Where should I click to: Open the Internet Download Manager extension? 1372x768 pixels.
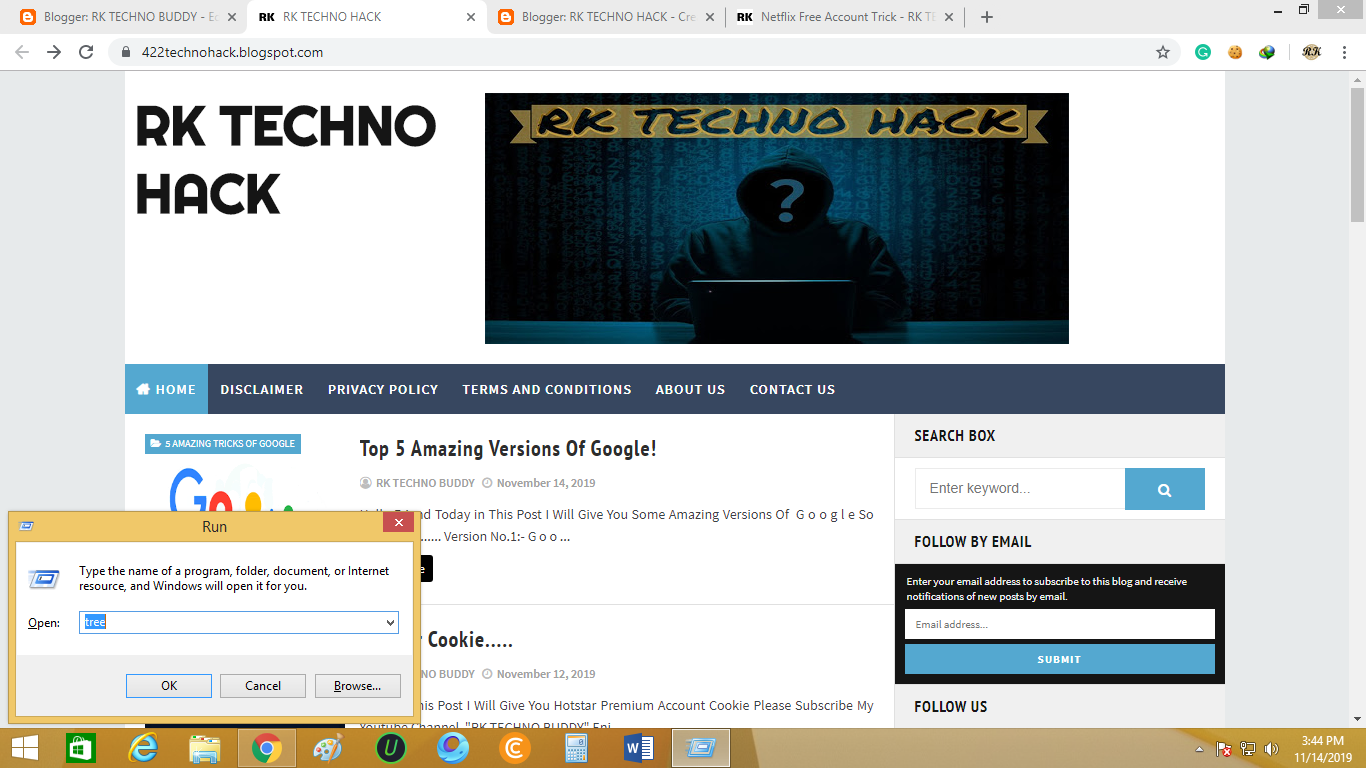1267,52
